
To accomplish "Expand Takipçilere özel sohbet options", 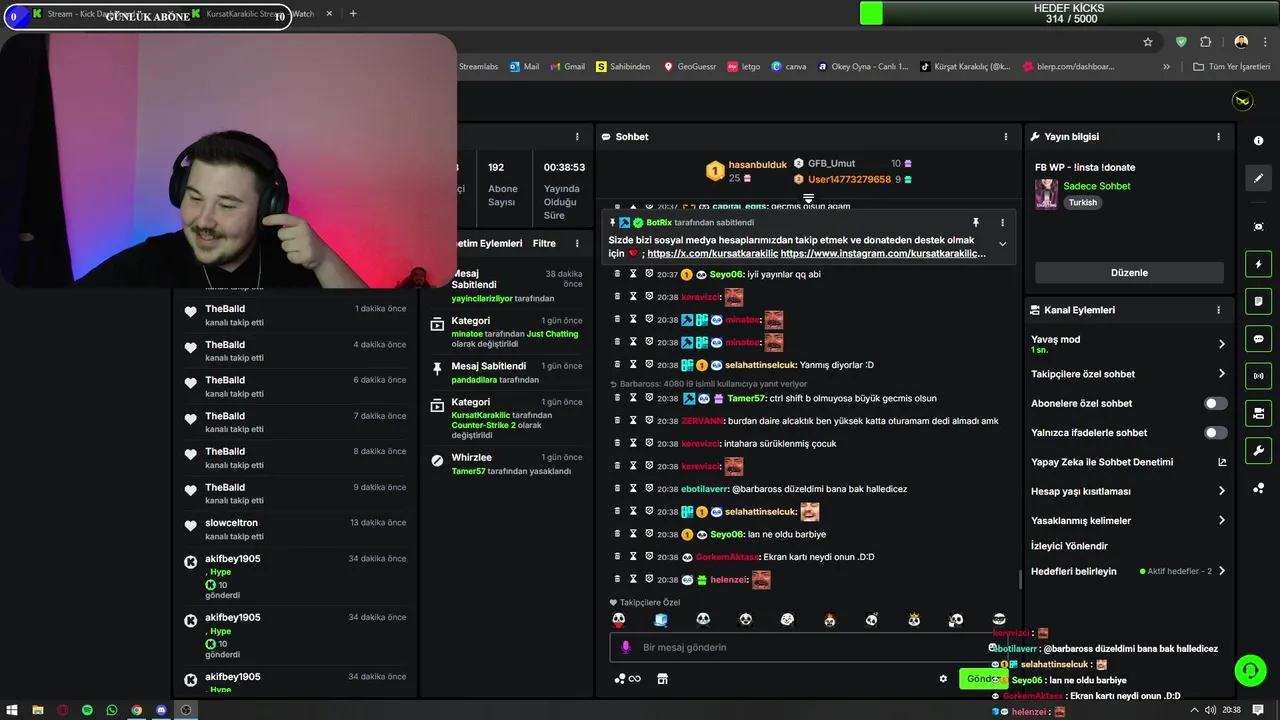I will pyautogui.click(x=1221, y=374).
